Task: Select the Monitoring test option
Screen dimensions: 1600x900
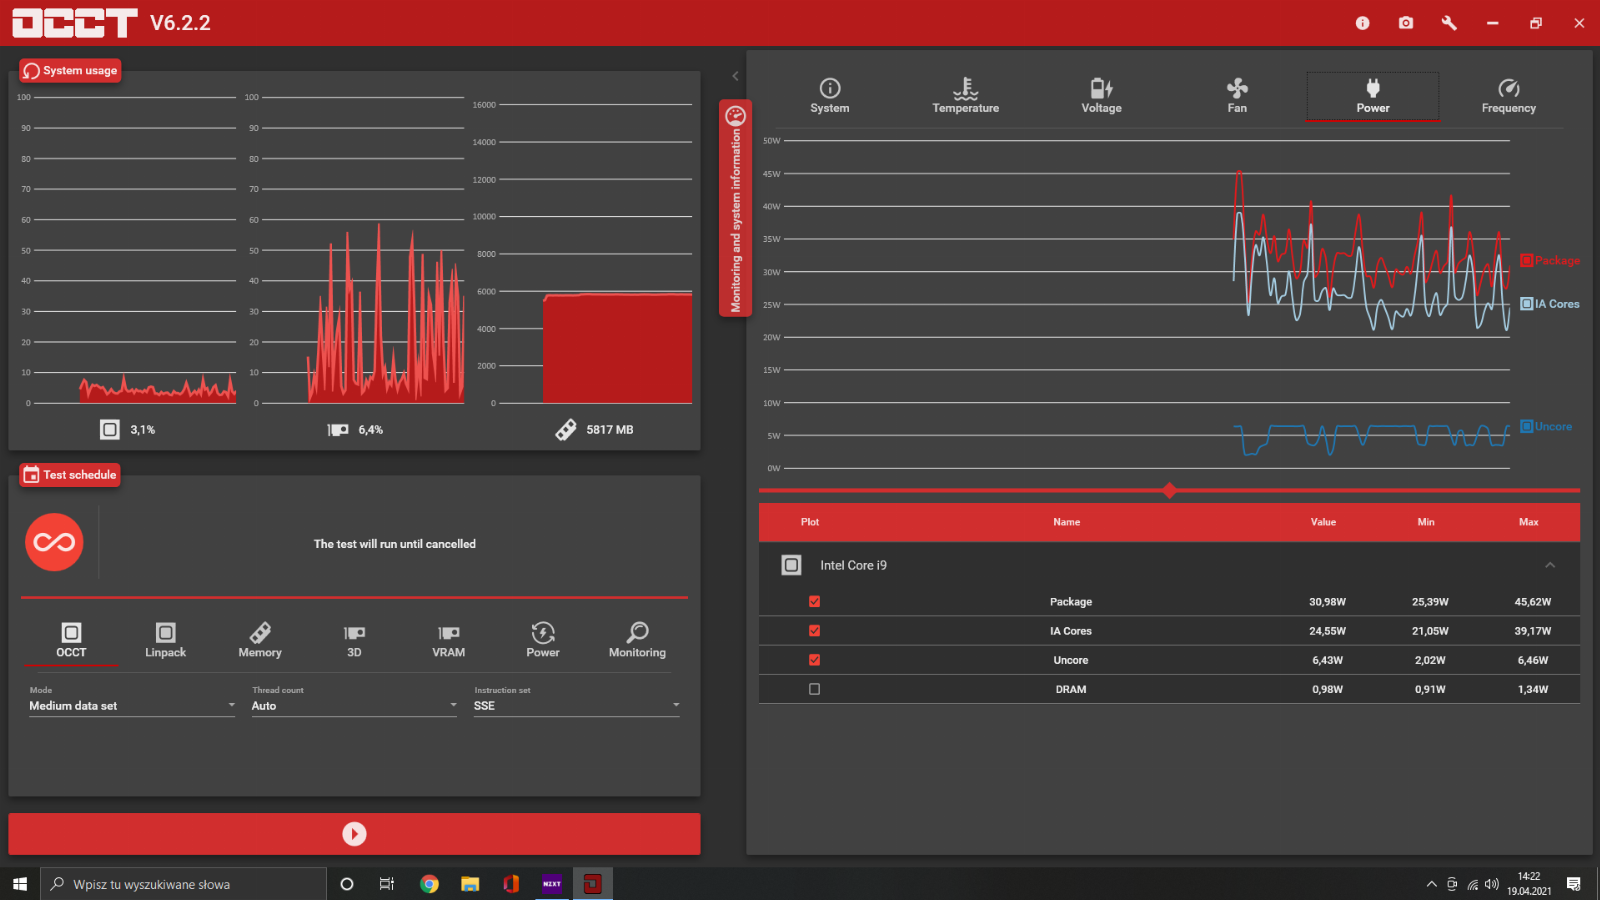Action: 637,640
